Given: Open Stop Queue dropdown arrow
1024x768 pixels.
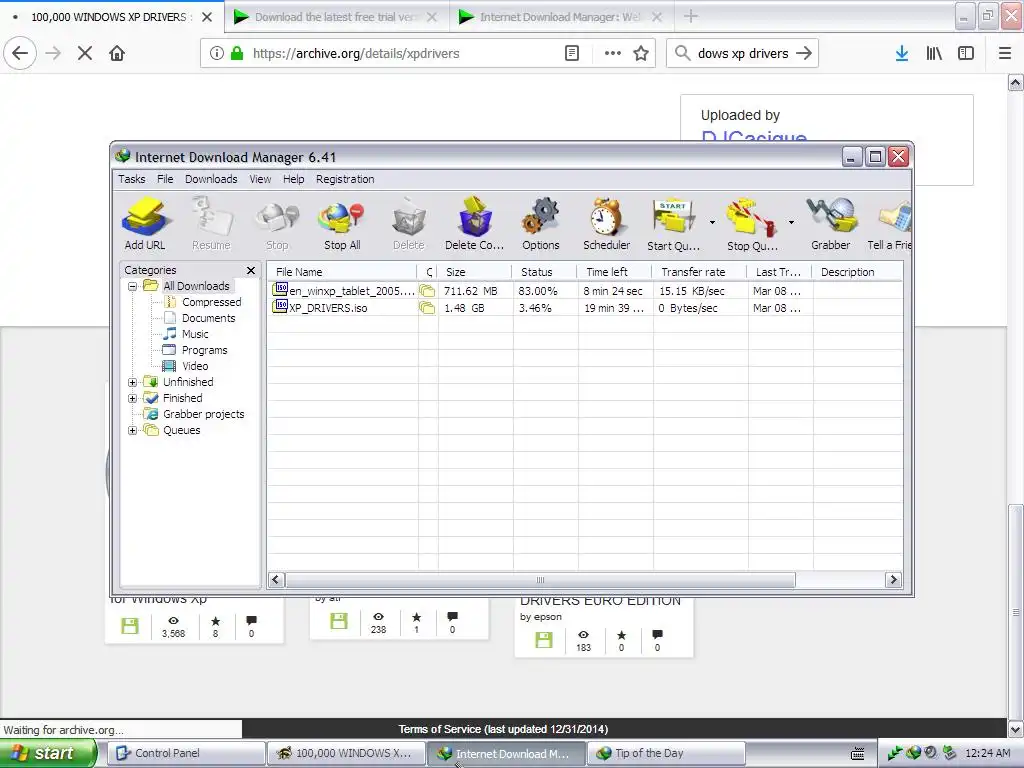Looking at the screenshot, I should 791,223.
